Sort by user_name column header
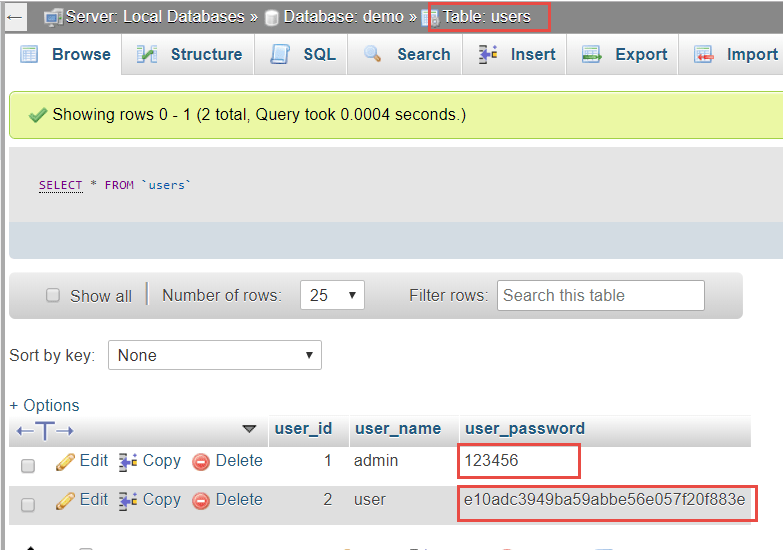The height and width of the screenshot is (550, 783). 398,428
